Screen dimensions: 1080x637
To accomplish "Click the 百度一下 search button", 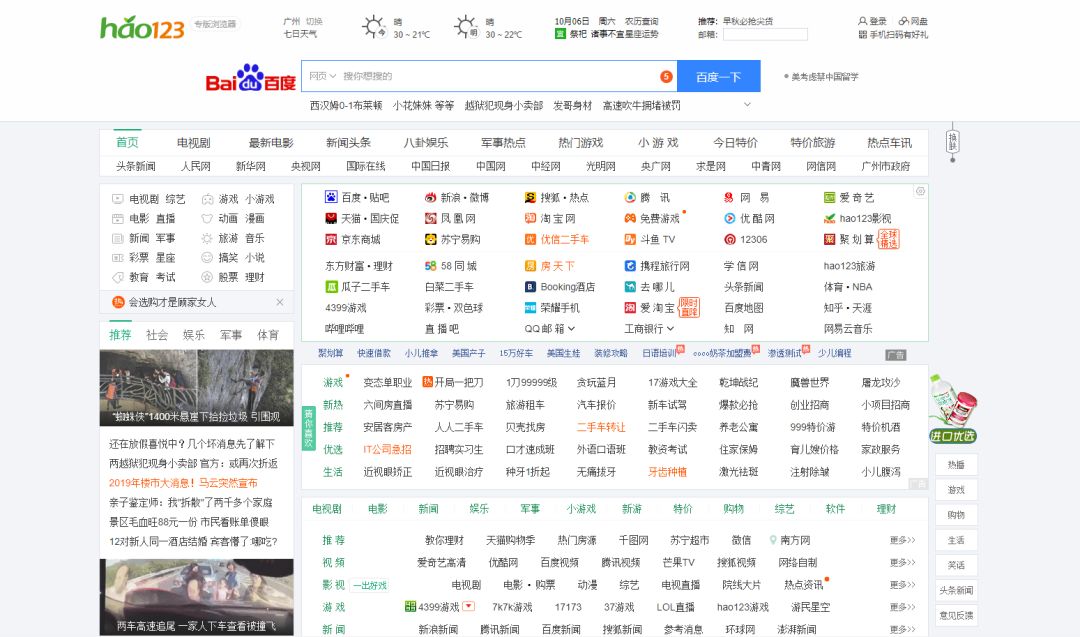I will pyautogui.click(x=718, y=76).
